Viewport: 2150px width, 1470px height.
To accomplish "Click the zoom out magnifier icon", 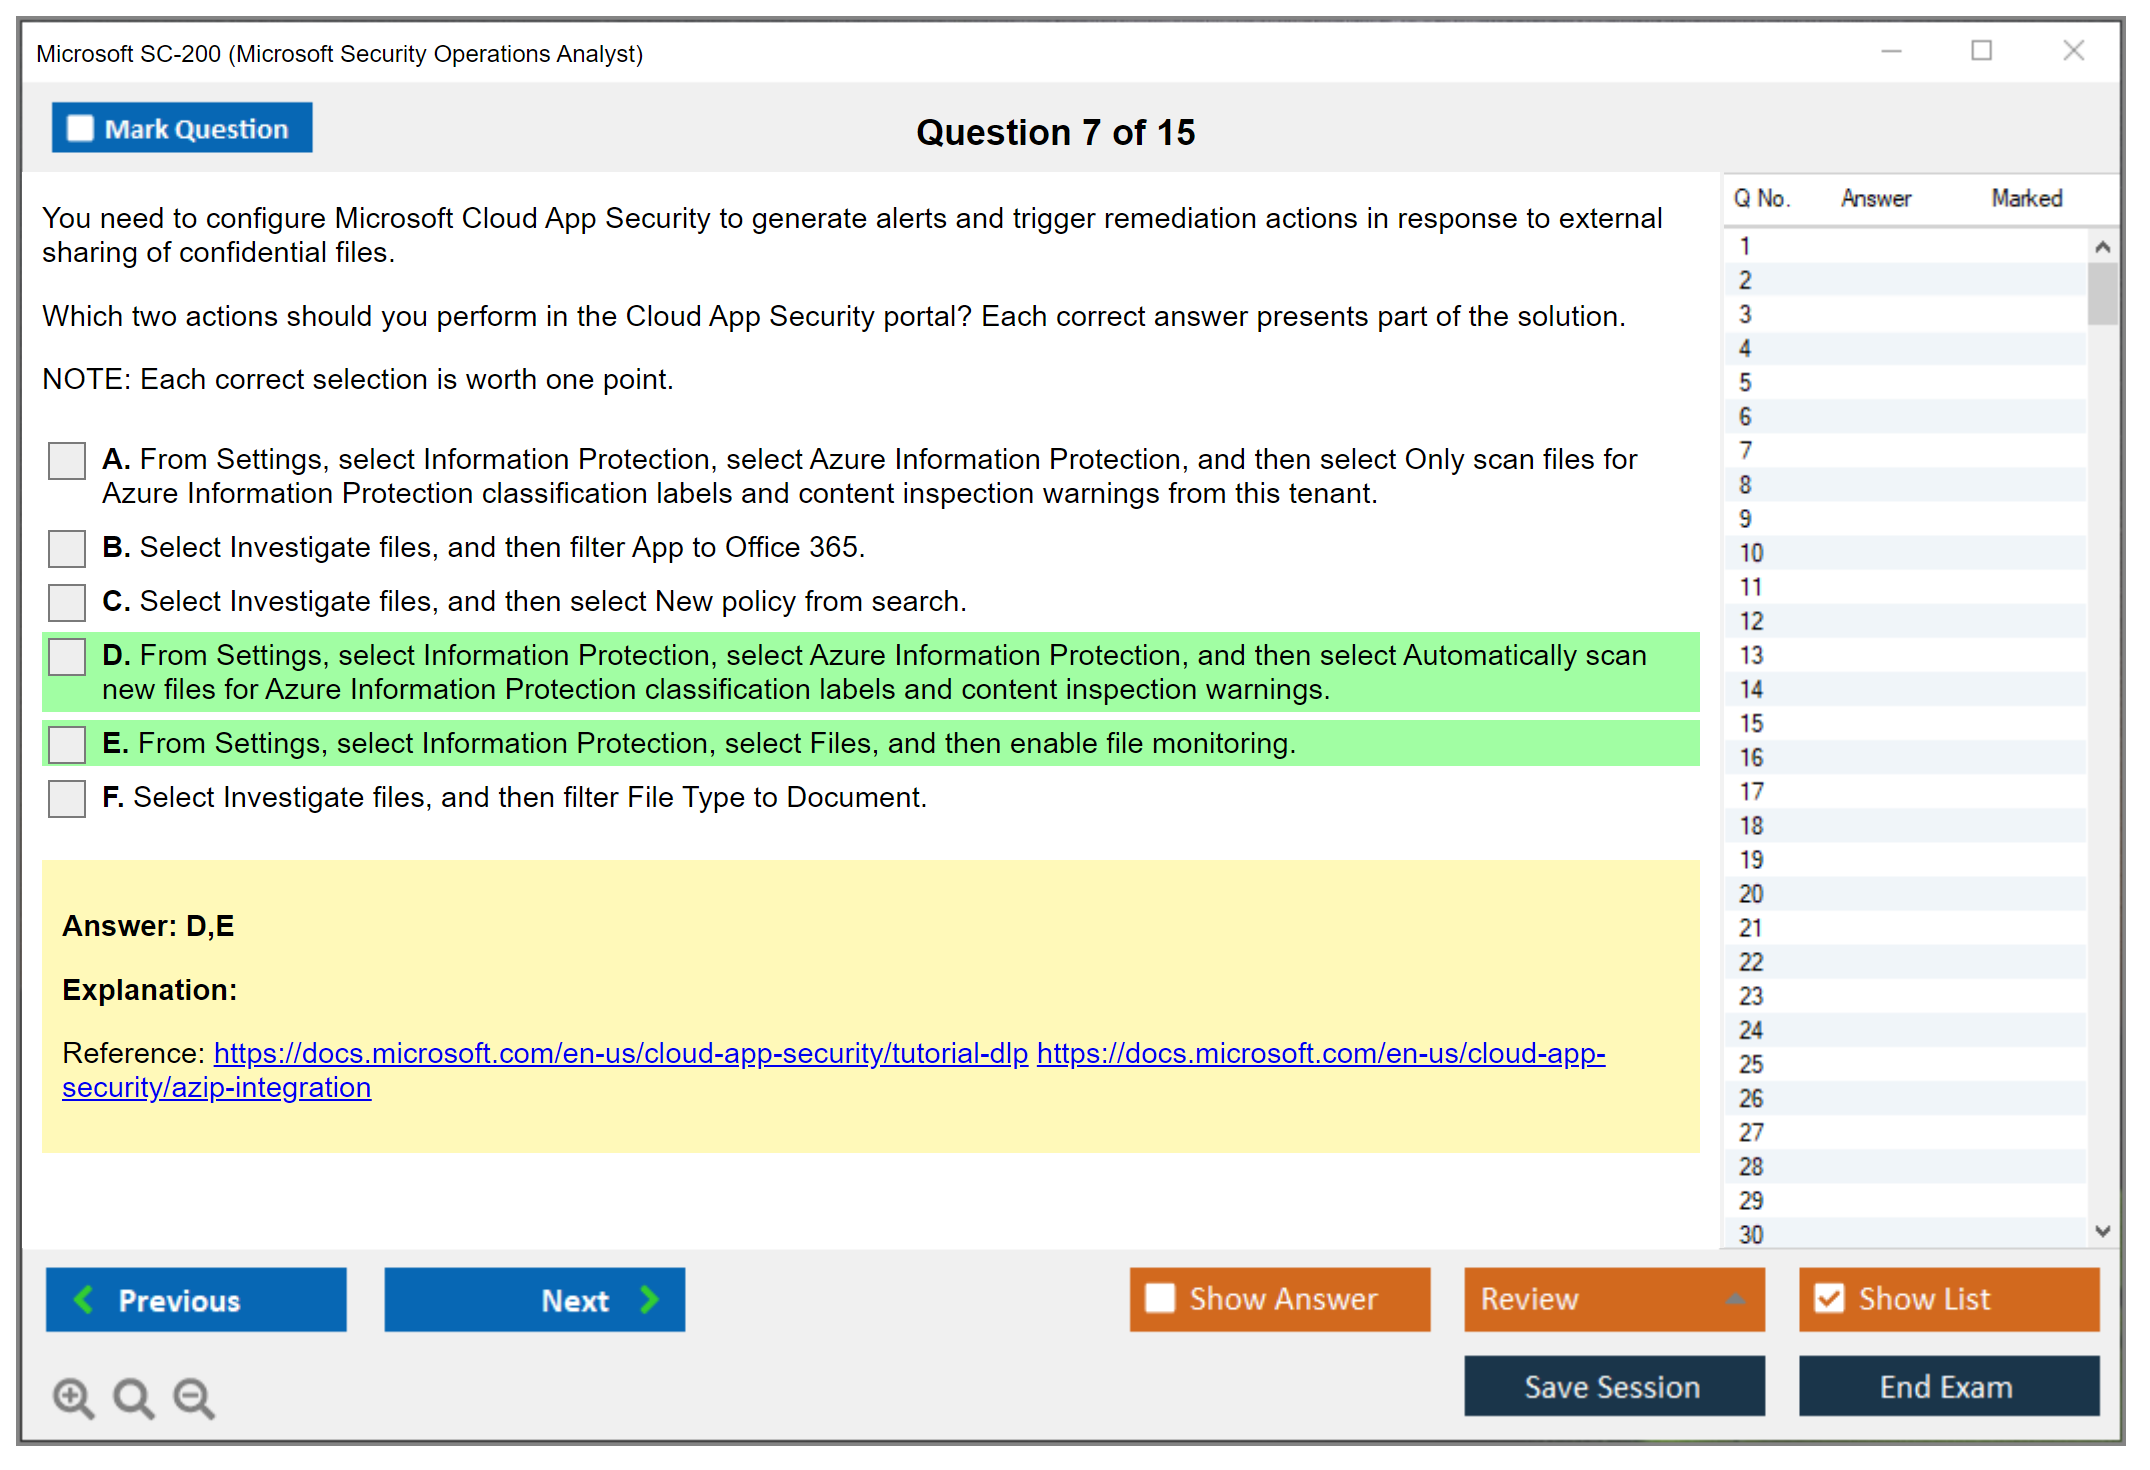I will pyautogui.click(x=194, y=1397).
